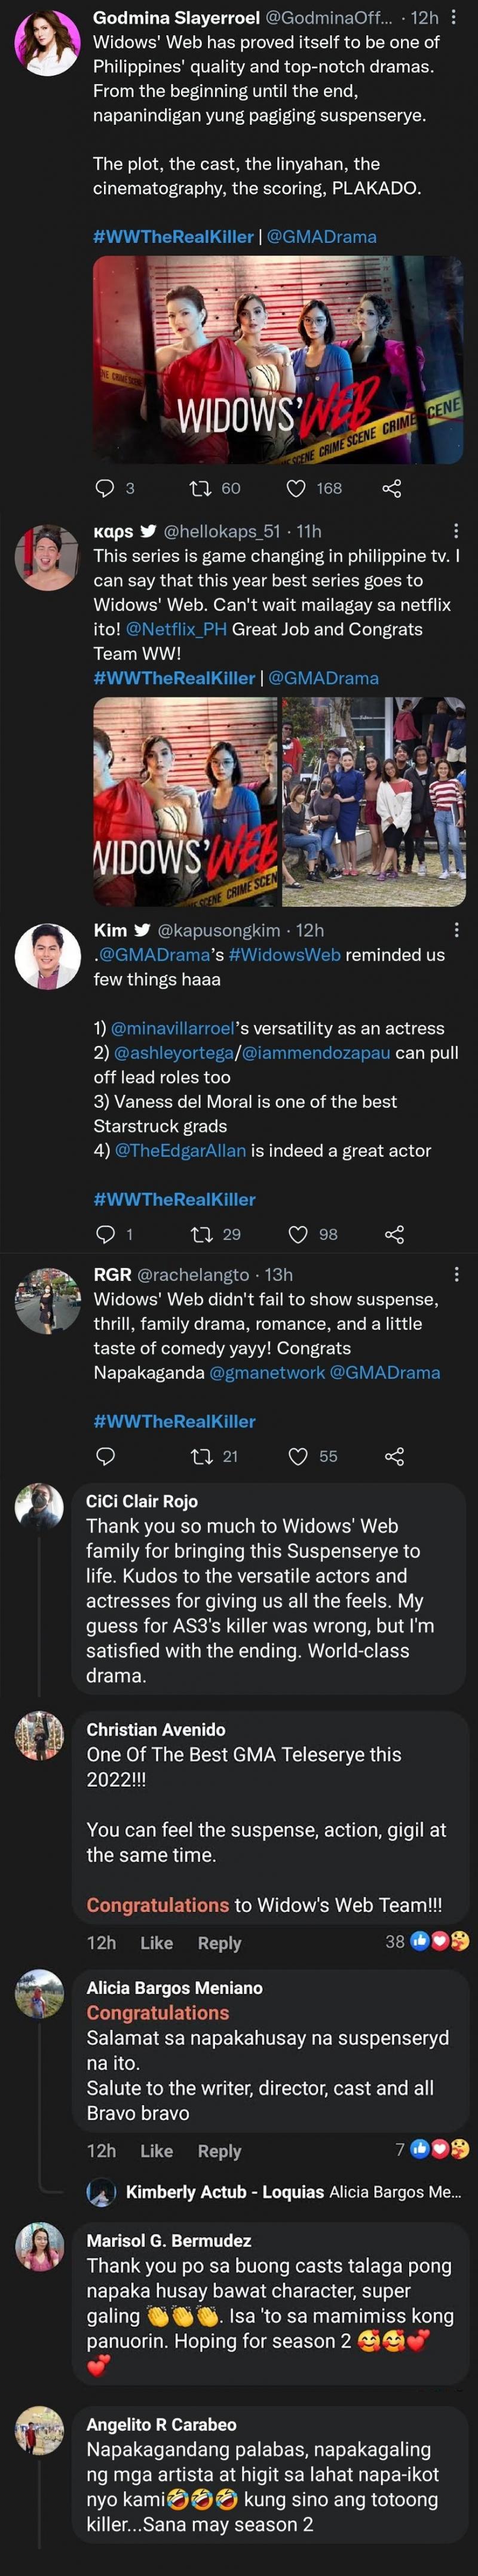Open Widows' Web poster image in Godmina's tweet
The image size is (478, 2576).
pos(278,360)
